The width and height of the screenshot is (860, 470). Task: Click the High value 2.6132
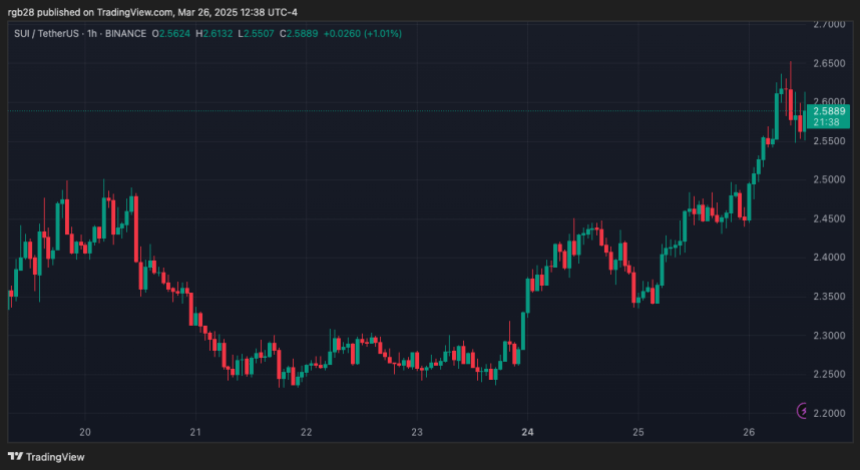tap(217, 33)
